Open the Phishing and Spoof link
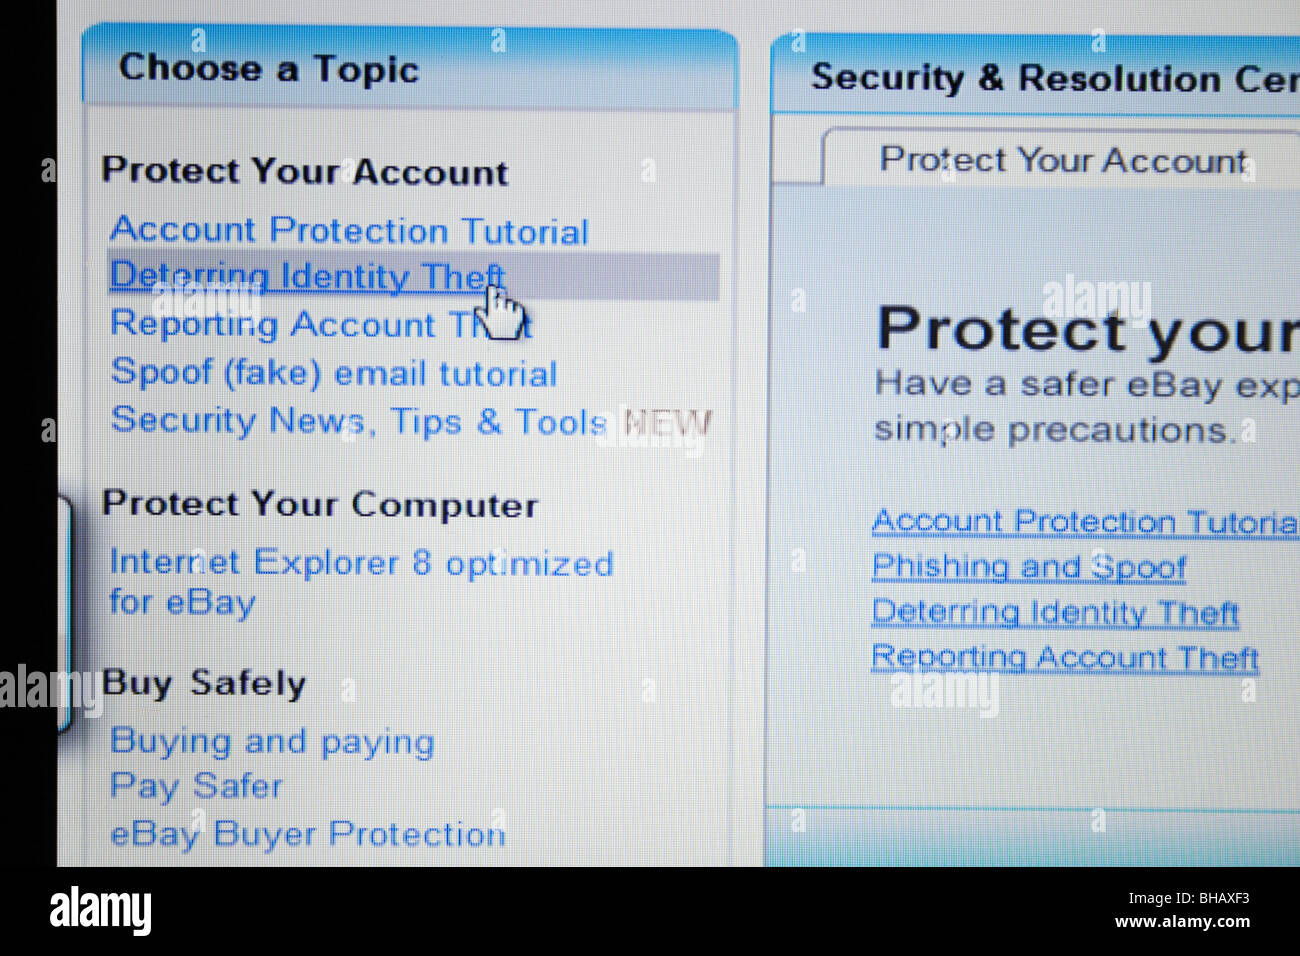The width and height of the screenshot is (1300, 956). 1029,567
